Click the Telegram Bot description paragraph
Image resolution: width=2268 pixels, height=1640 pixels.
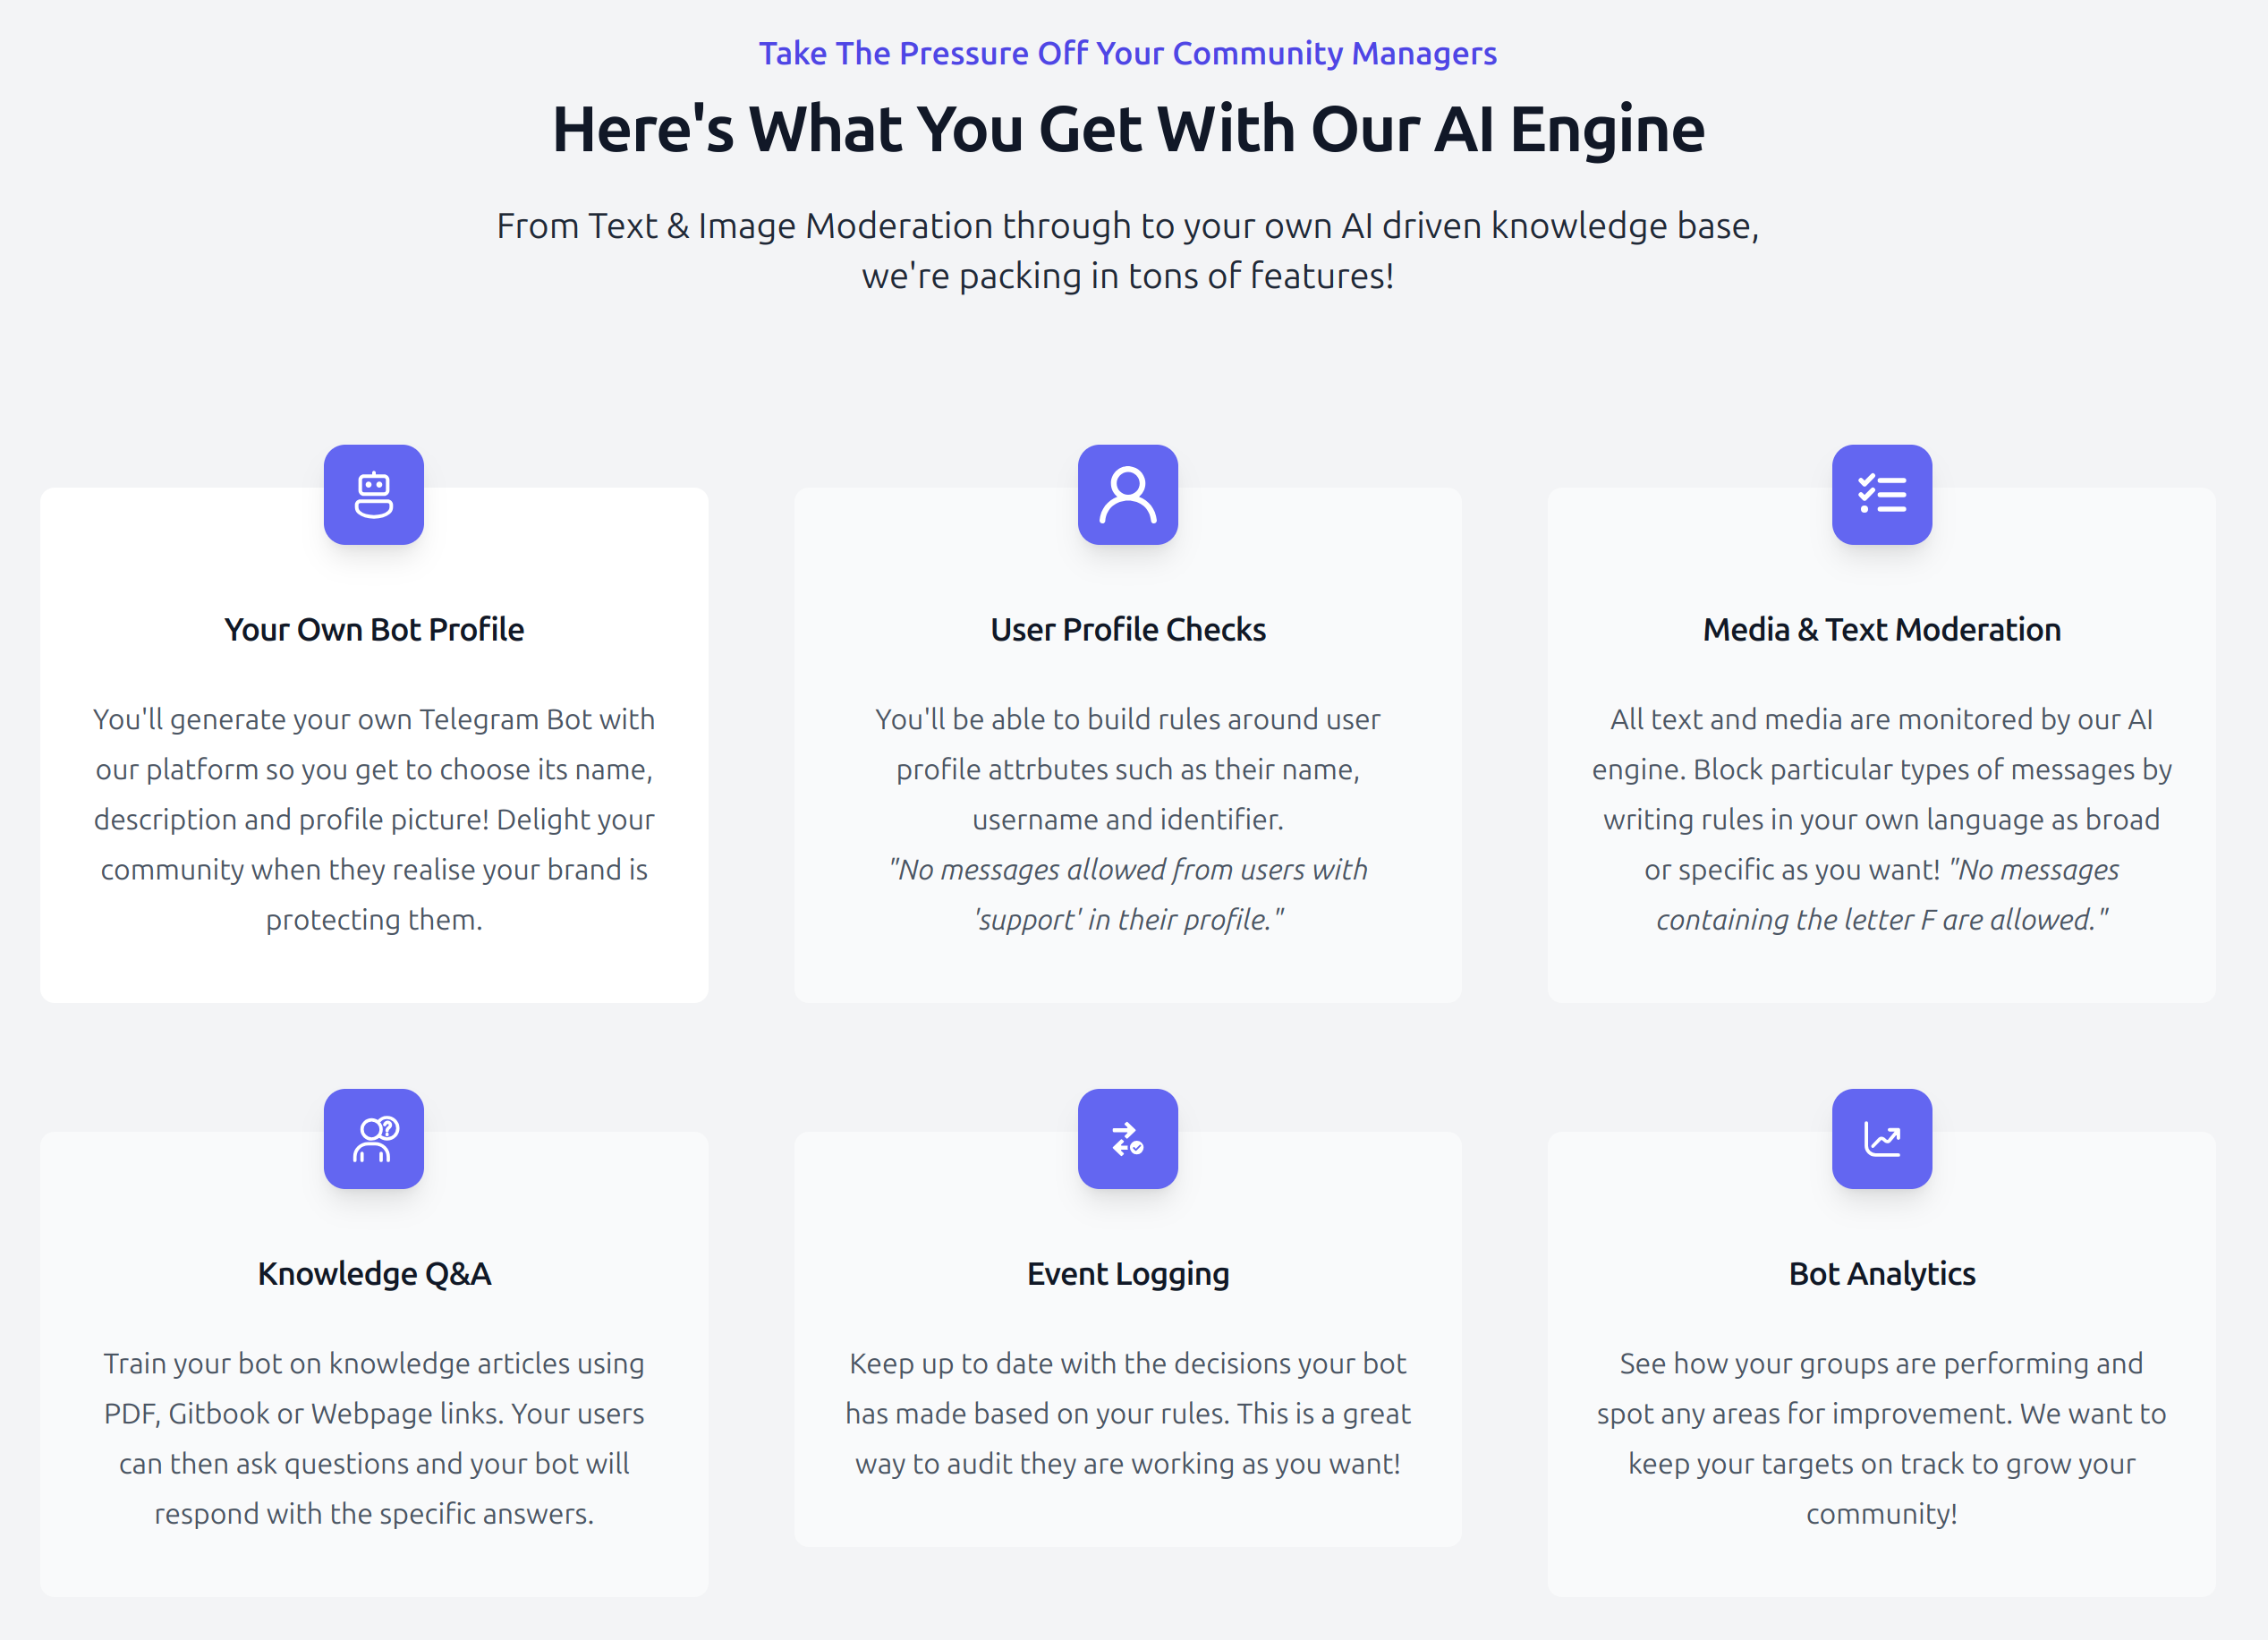click(373, 819)
